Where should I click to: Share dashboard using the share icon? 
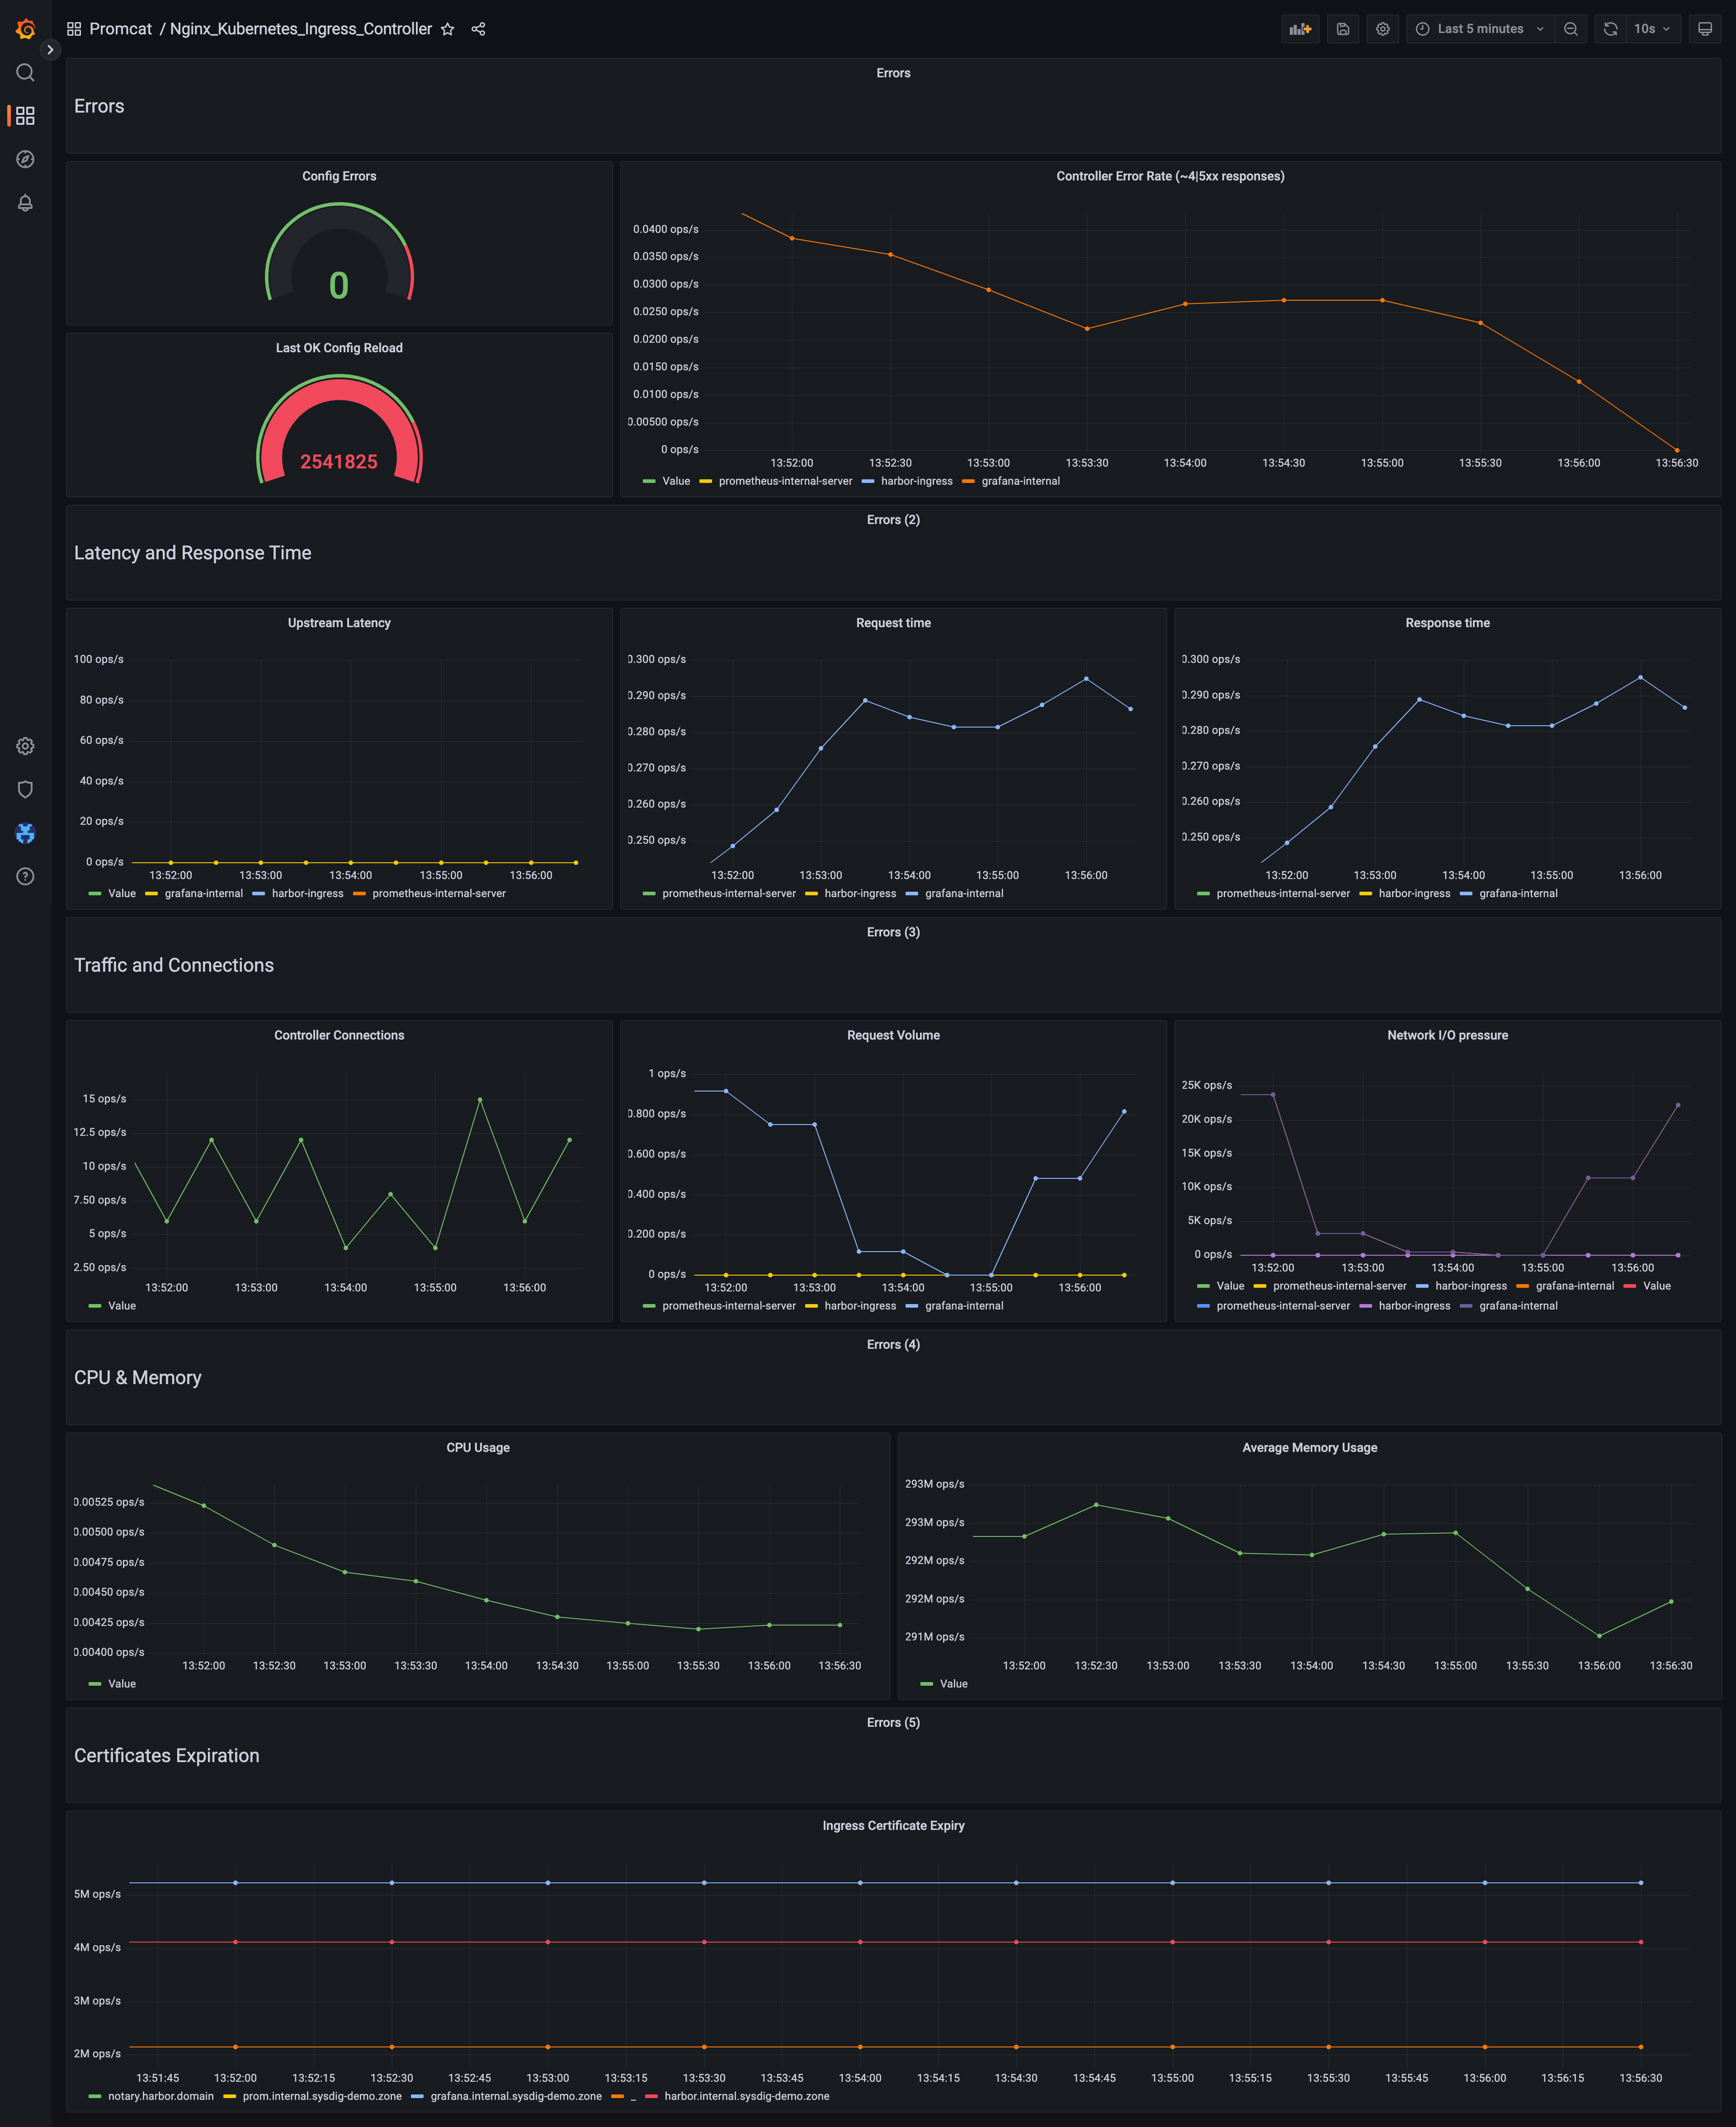(x=478, y=29)
